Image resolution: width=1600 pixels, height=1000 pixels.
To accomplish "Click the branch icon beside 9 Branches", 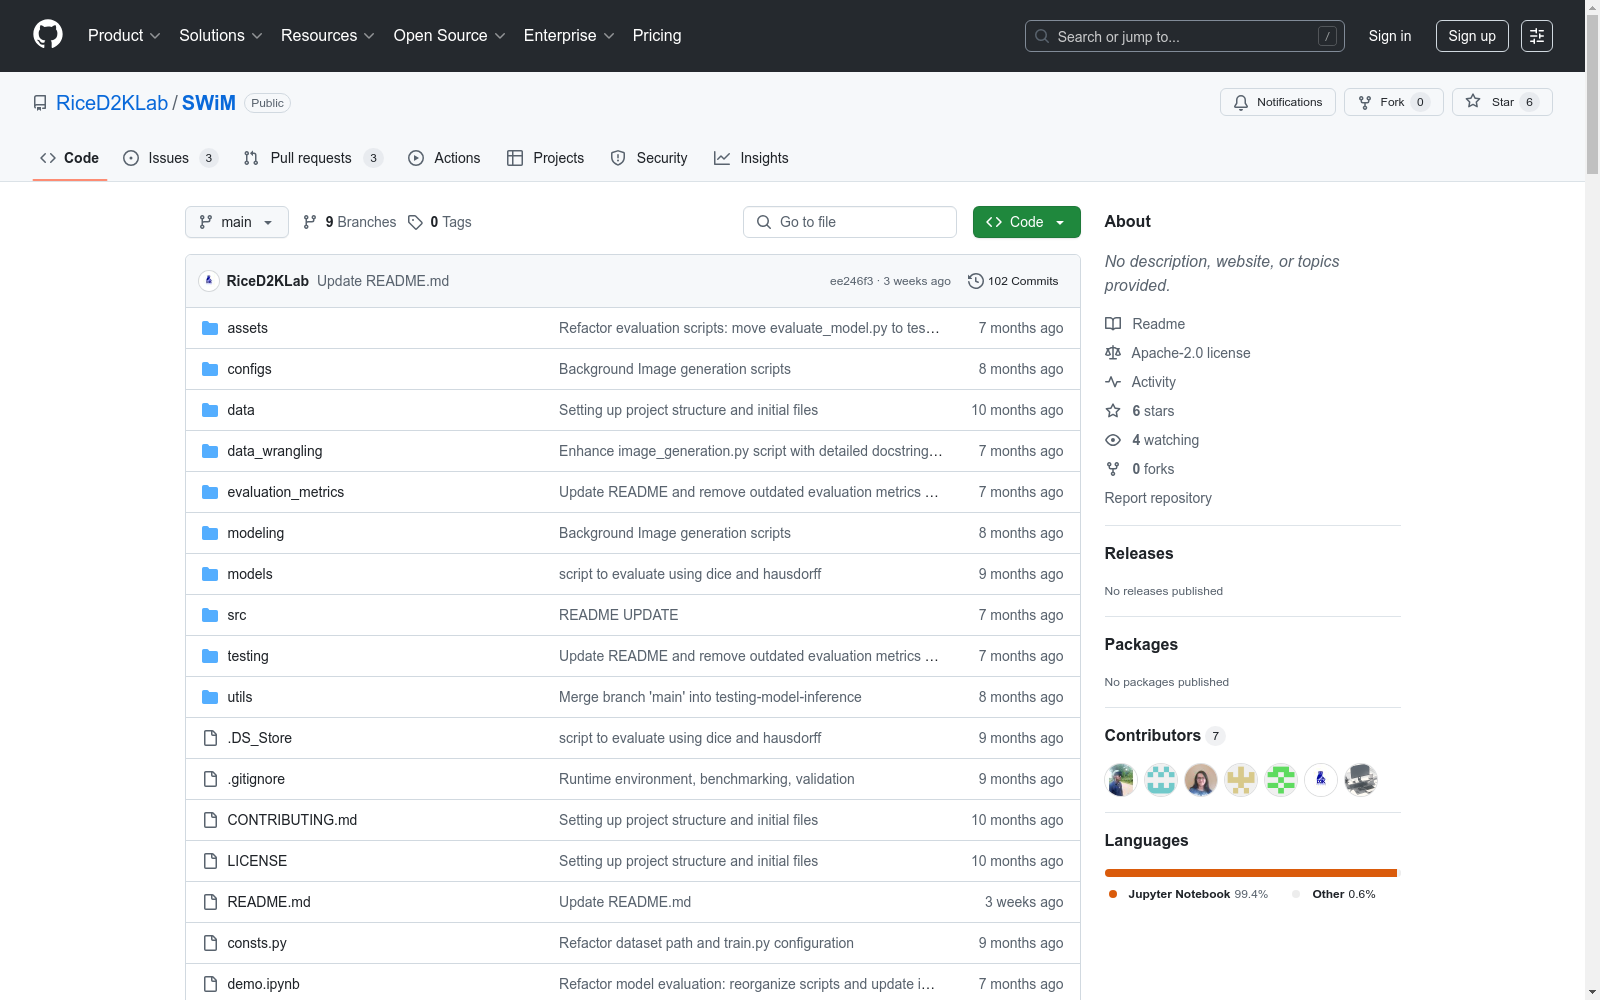I will (x=310, y=222).
